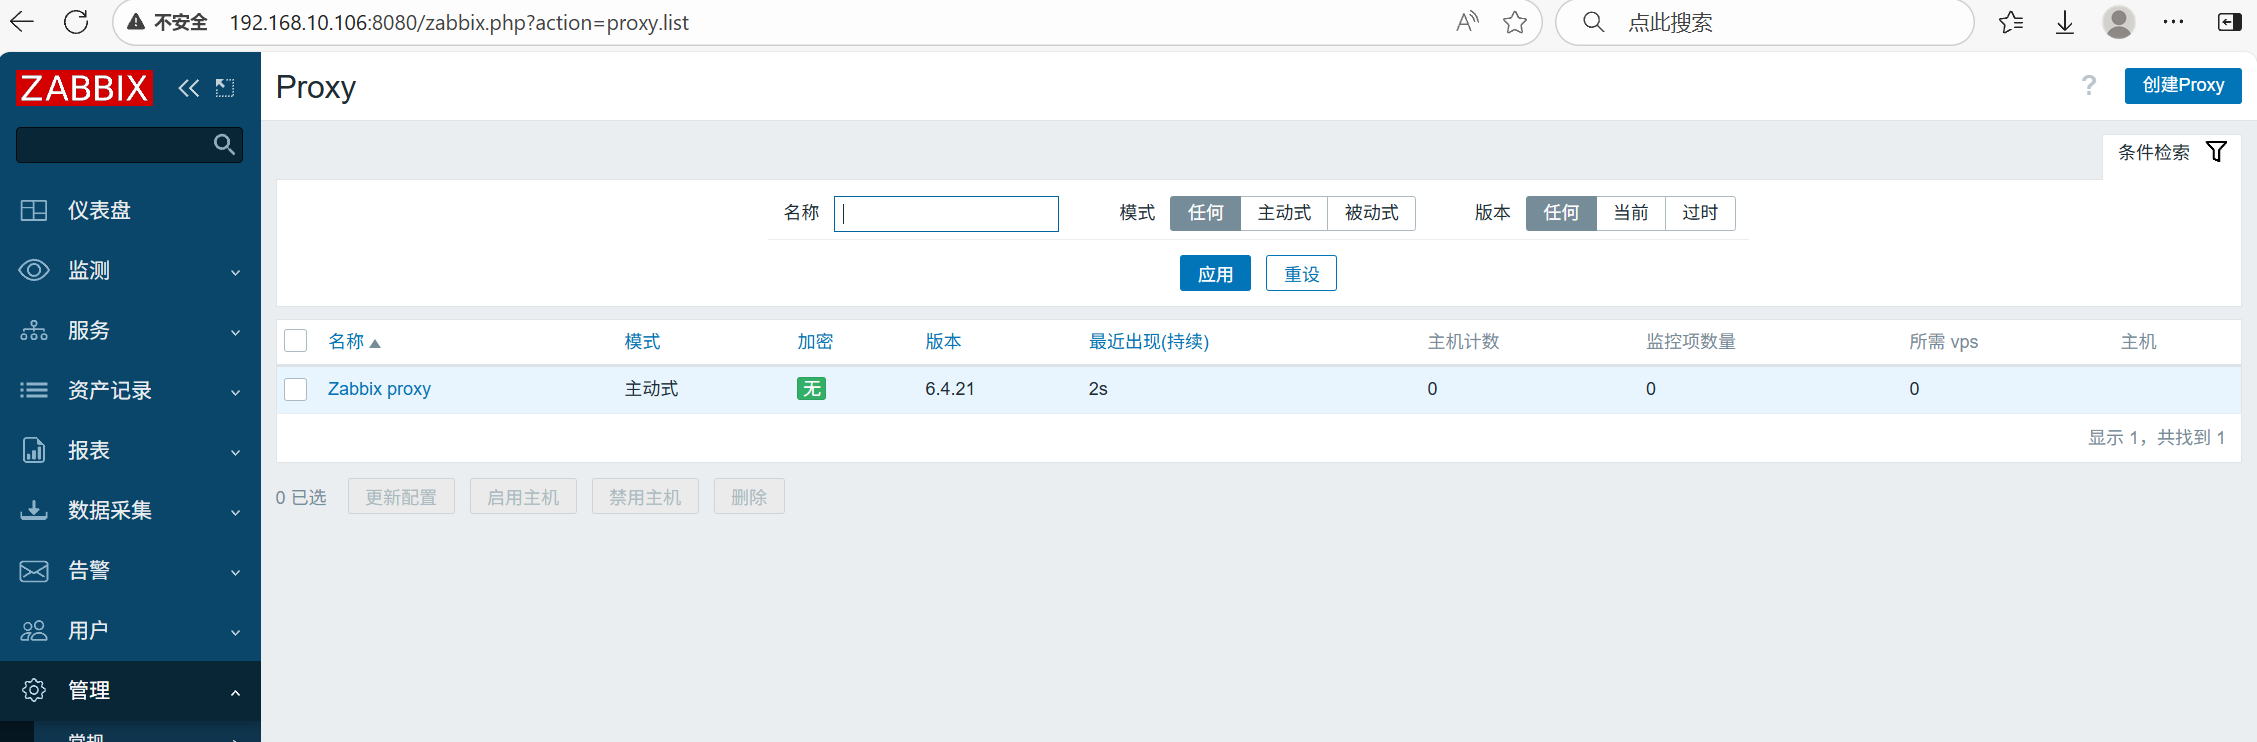Open the Zabbix proxy link
Screen dimensions: 2257x742
pos(379,389)
